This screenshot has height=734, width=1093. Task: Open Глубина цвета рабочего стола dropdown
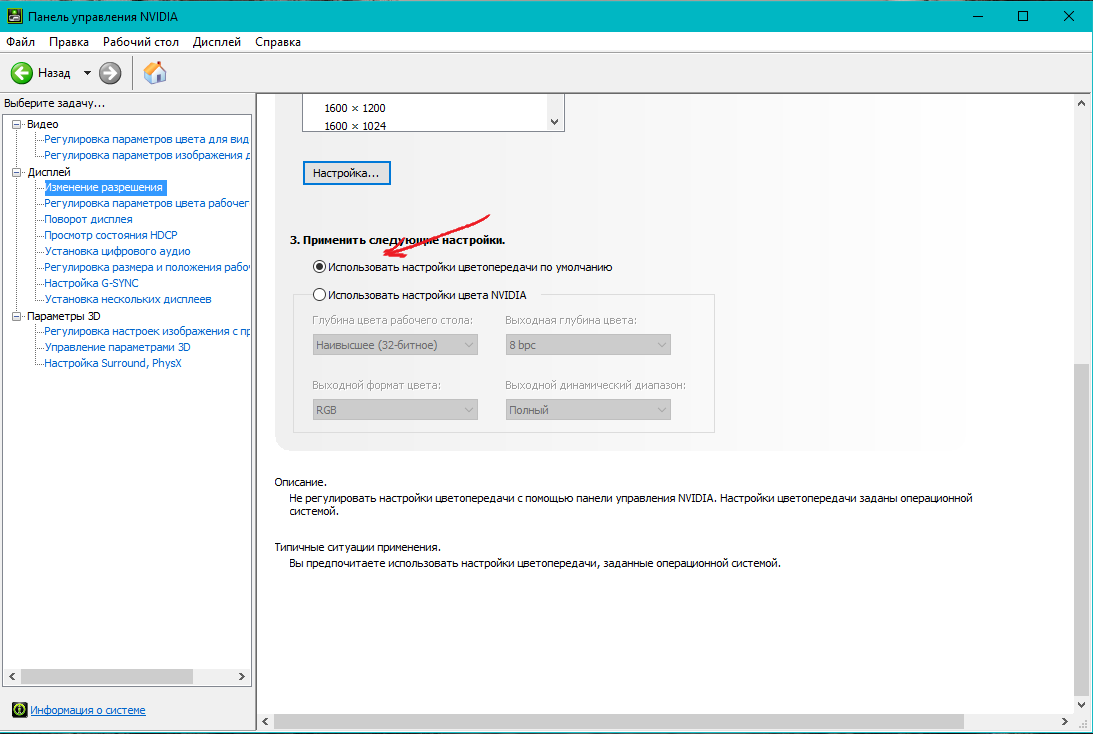coord(395,345)
